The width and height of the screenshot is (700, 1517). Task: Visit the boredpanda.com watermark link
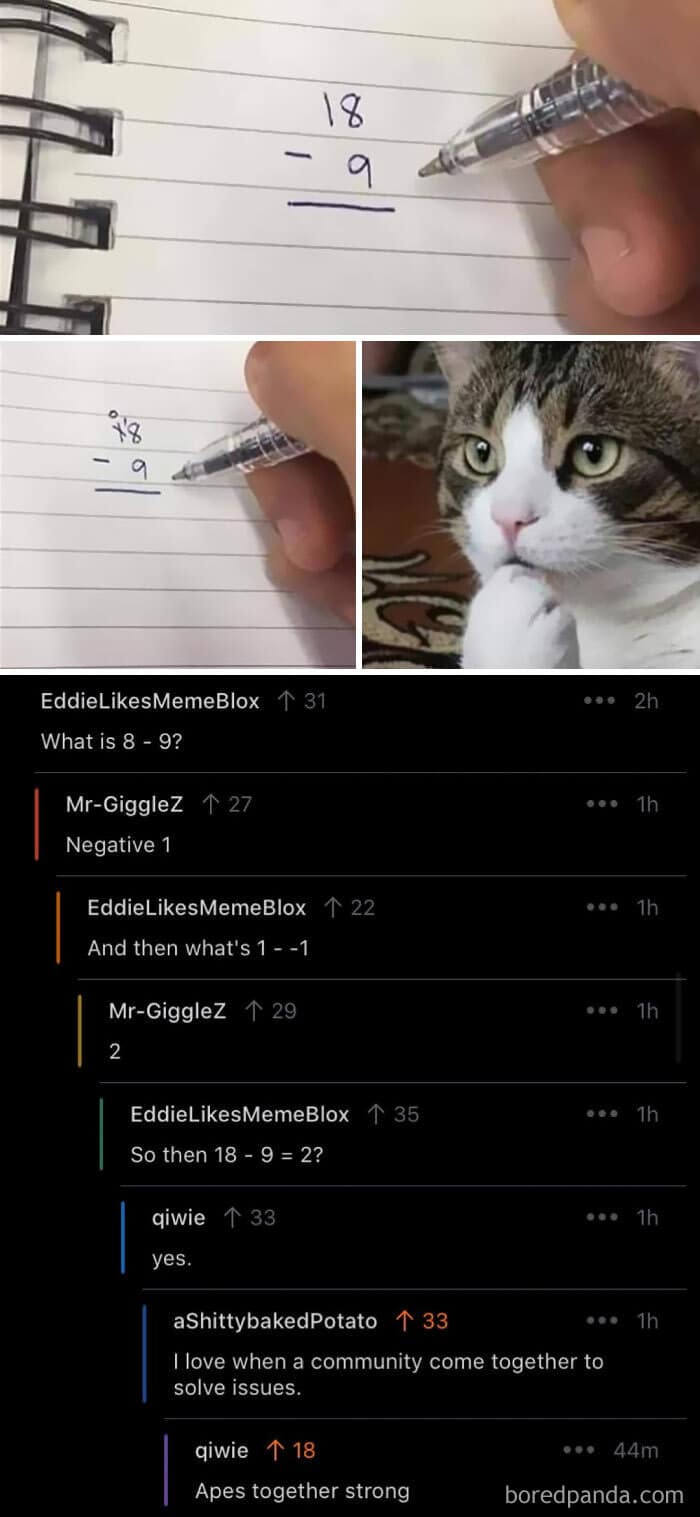point(594,1496)
